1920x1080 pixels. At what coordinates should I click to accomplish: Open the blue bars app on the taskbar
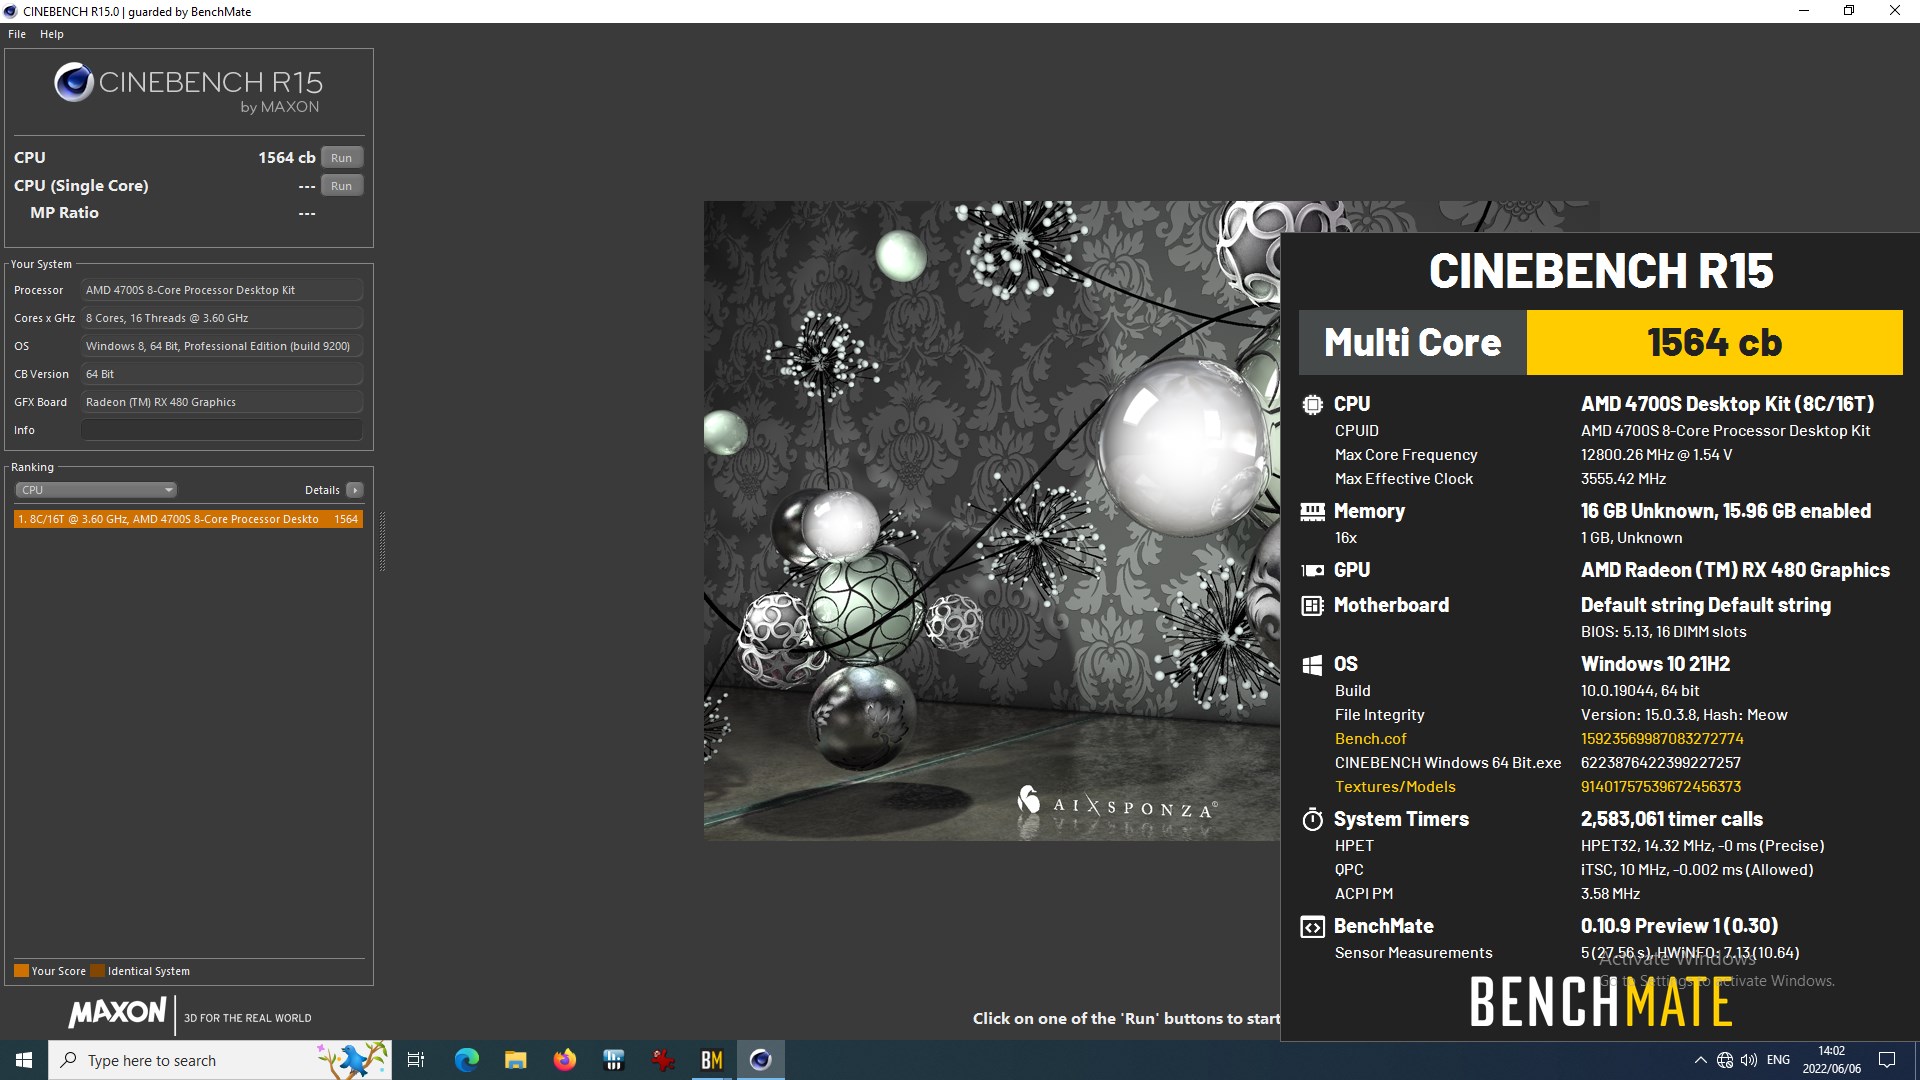613,1060
